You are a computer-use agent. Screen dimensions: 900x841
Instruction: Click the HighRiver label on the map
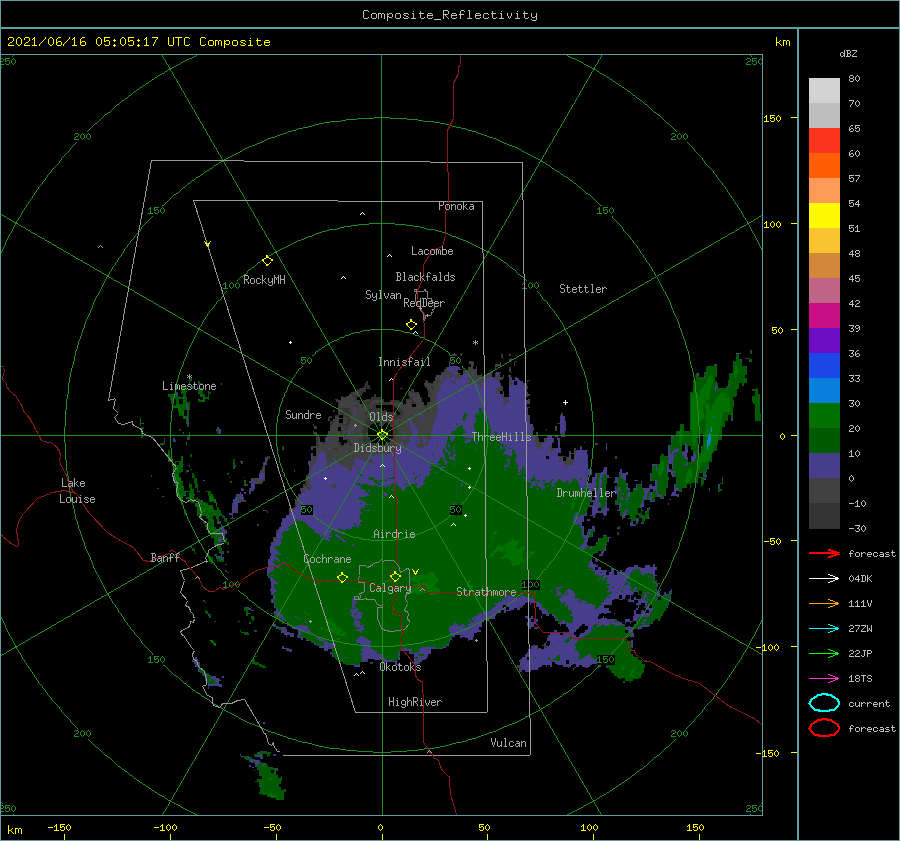[415, 702]
